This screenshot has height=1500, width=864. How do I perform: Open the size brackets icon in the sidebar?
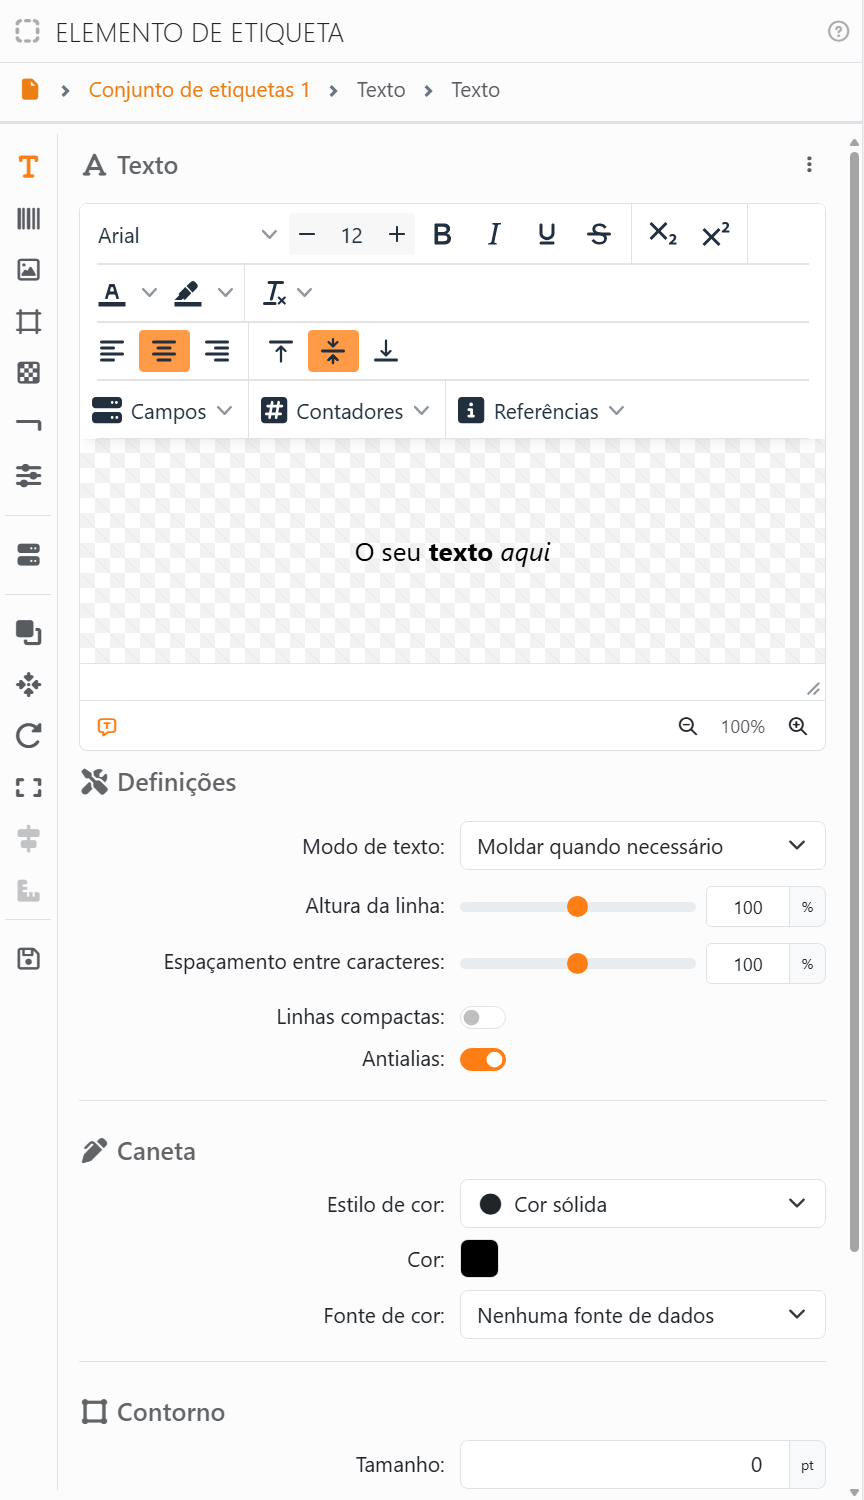coord(29,788)
